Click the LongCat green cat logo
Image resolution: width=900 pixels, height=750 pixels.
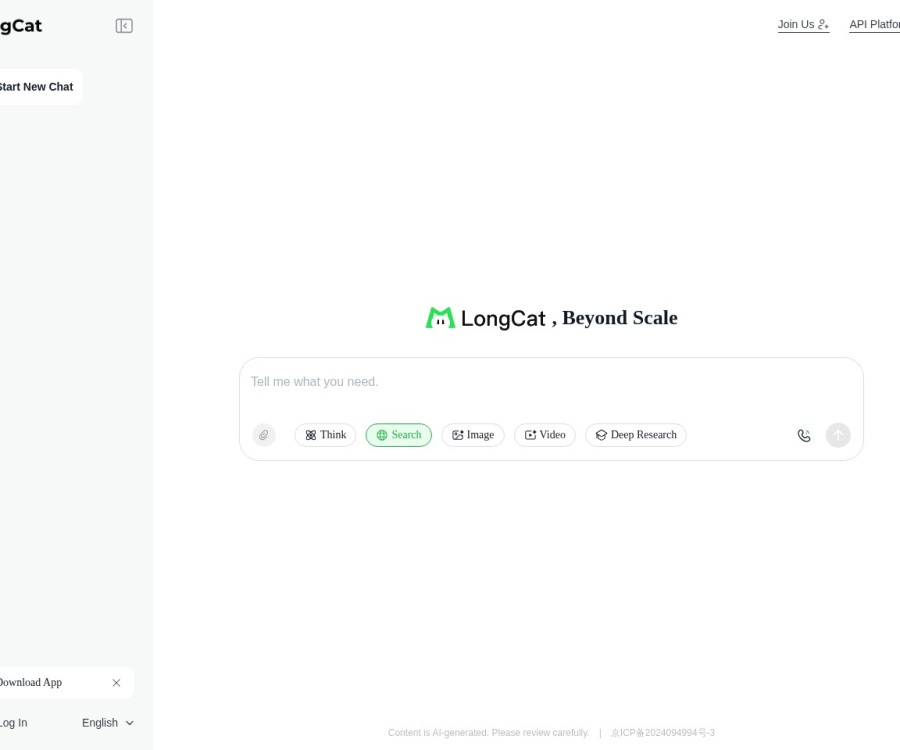click(x=440, y=318)
